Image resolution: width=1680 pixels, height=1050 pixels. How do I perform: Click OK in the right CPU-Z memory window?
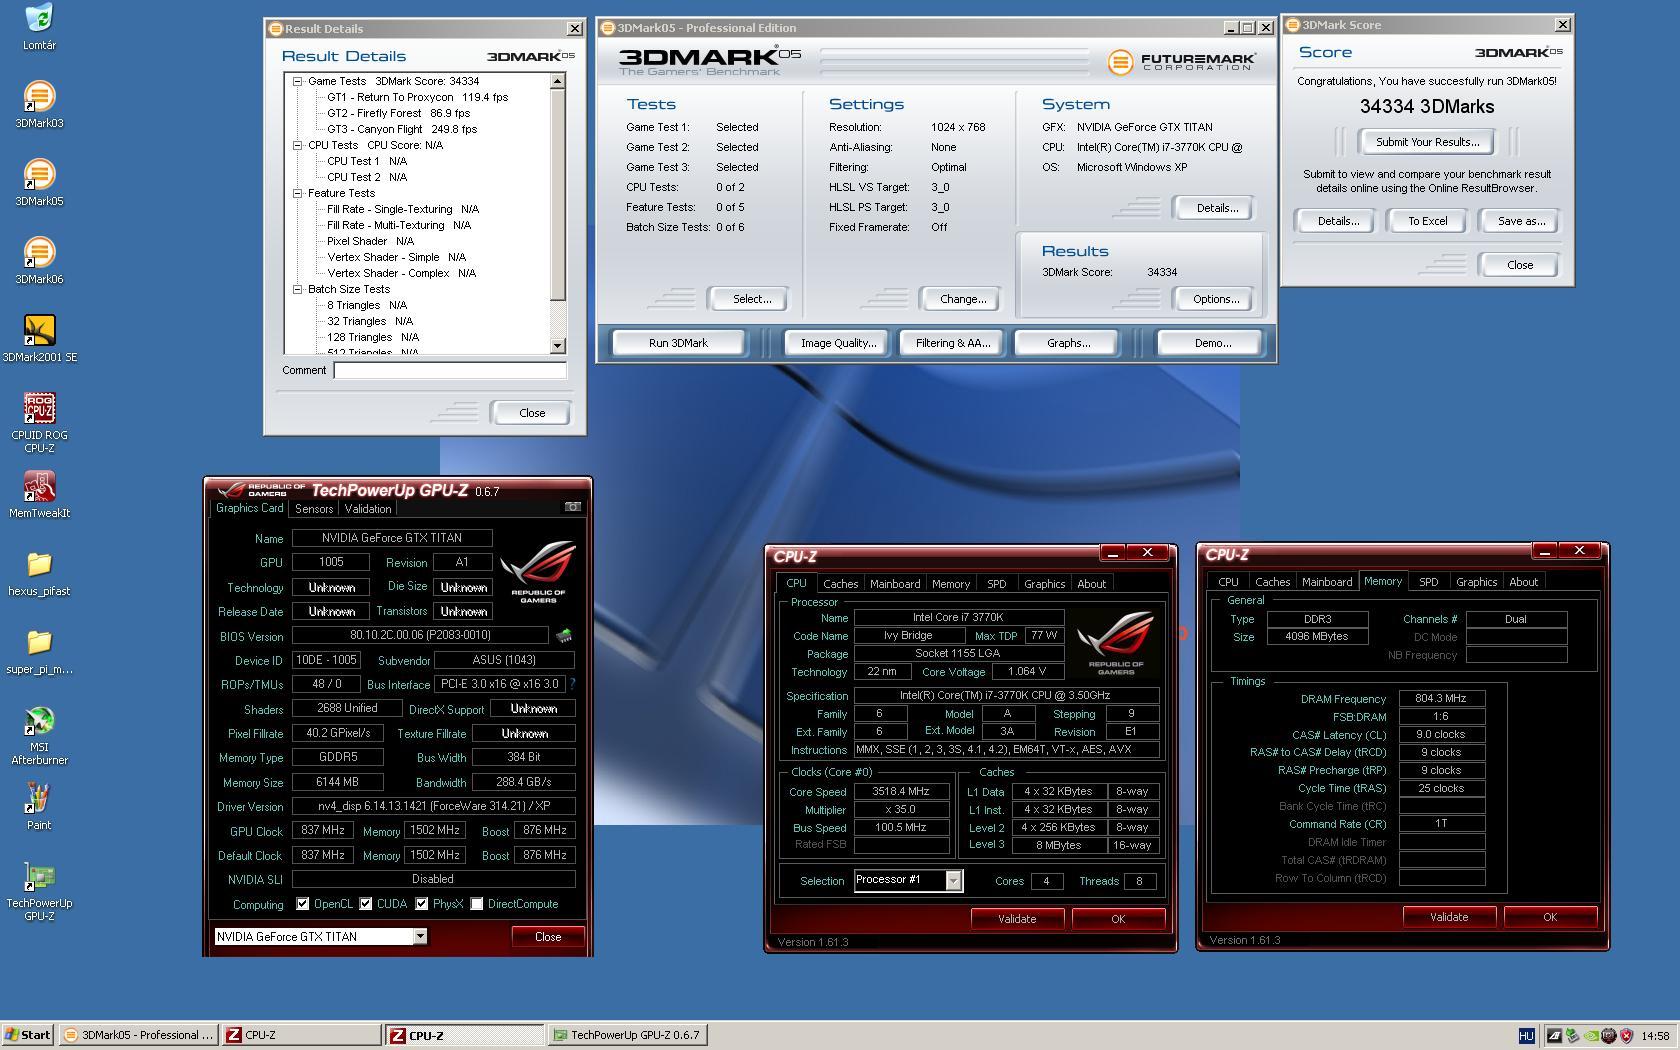pos(1550,917)
